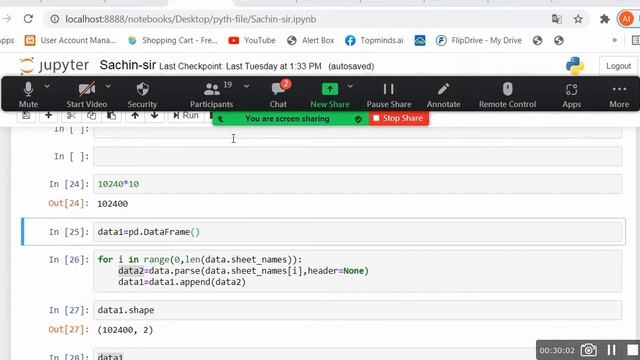Screen dimensions: 640x360
Task: Click cell data1=pd.DataFrame()
Action: (358, 232)
